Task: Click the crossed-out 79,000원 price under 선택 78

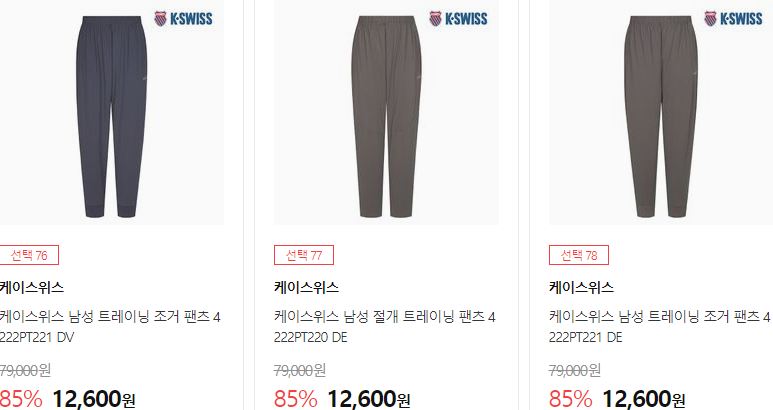Action: pyautogui.click(x=575, y=370)
